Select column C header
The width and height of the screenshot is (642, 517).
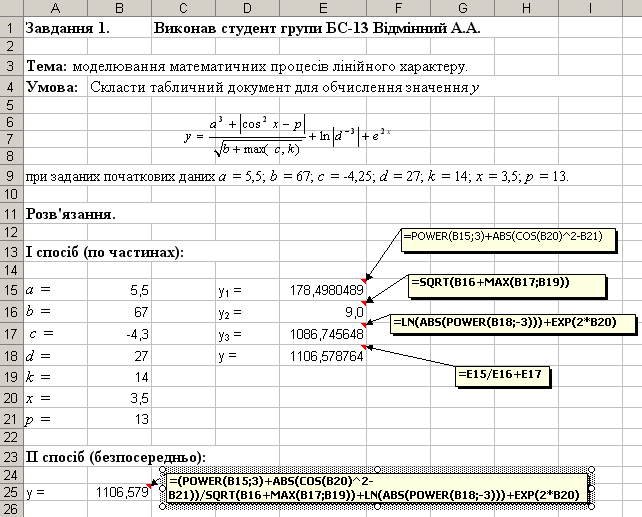pyautogui.click(x=183, y=8)
